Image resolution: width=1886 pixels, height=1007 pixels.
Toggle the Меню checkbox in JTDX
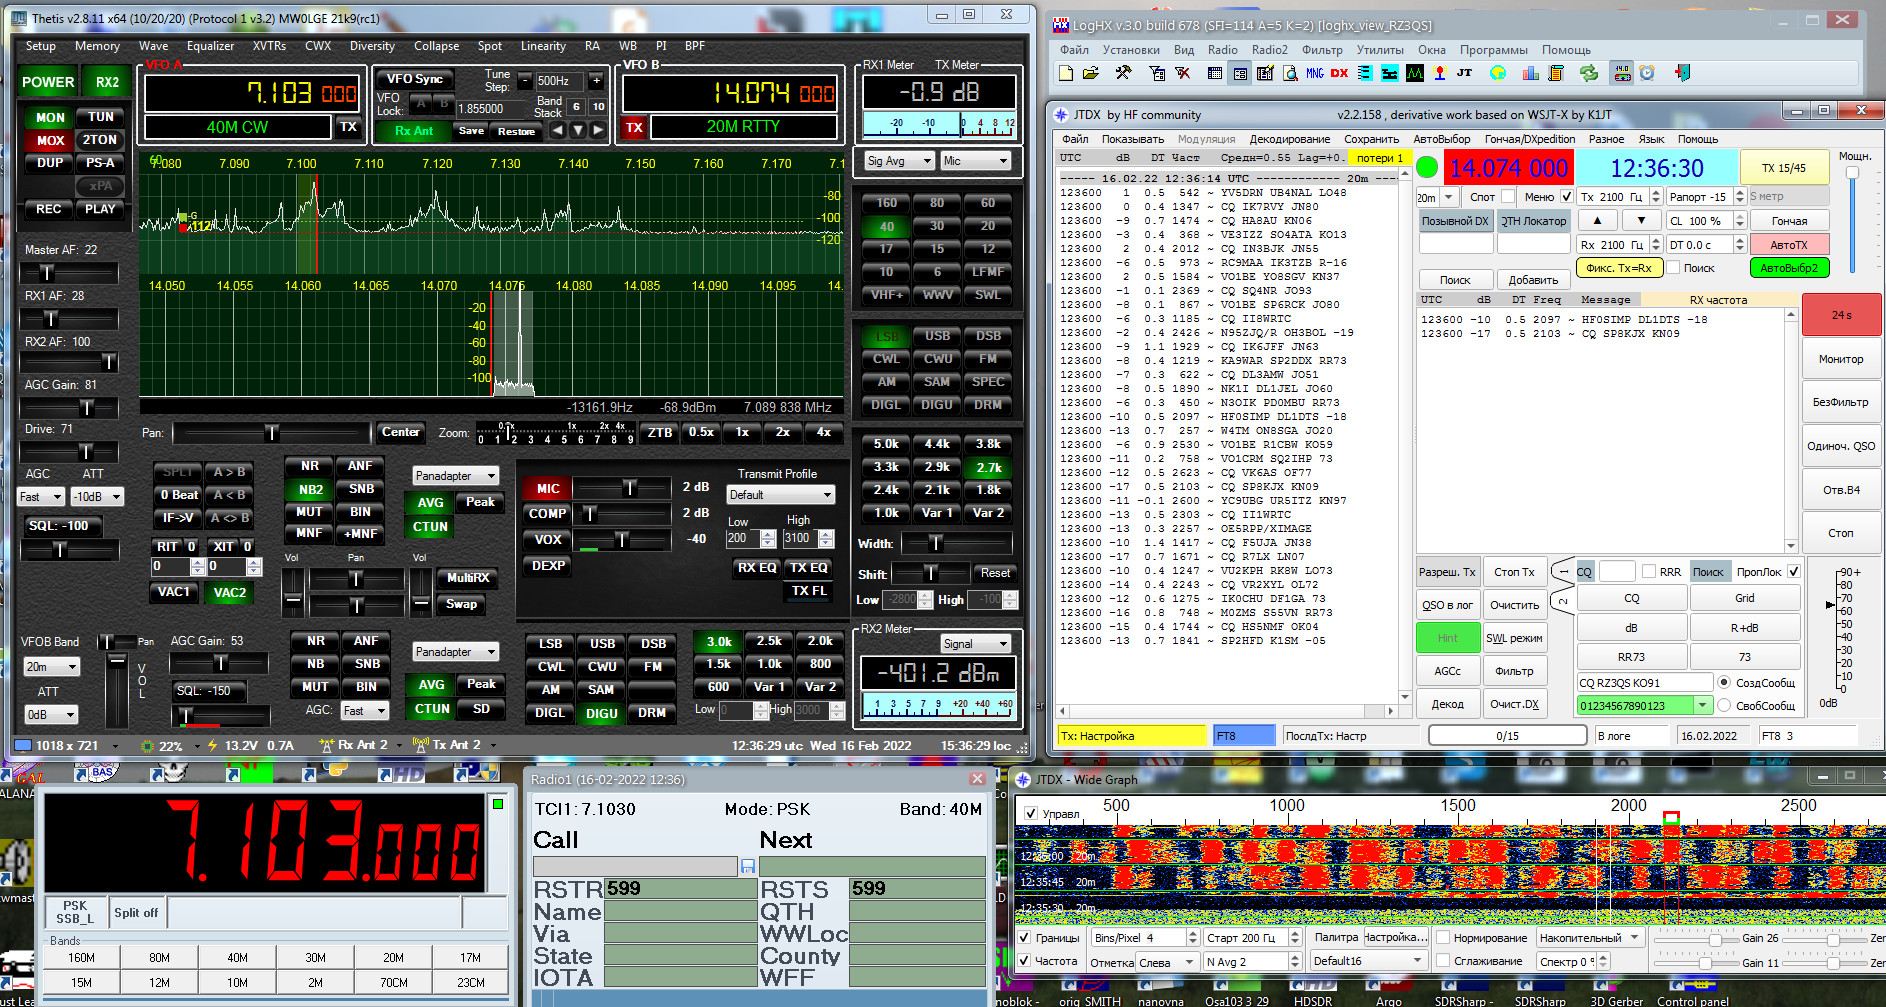(1566, 197)
